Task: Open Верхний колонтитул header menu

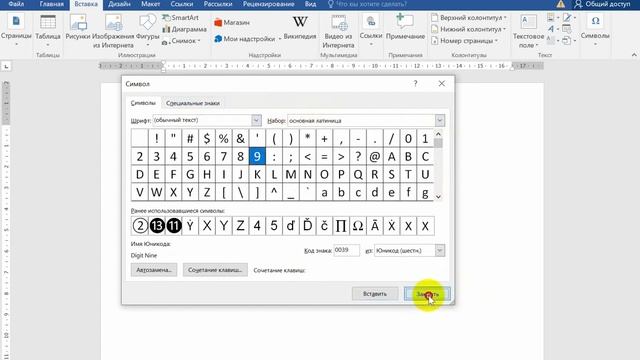Action: pos(469,18)
